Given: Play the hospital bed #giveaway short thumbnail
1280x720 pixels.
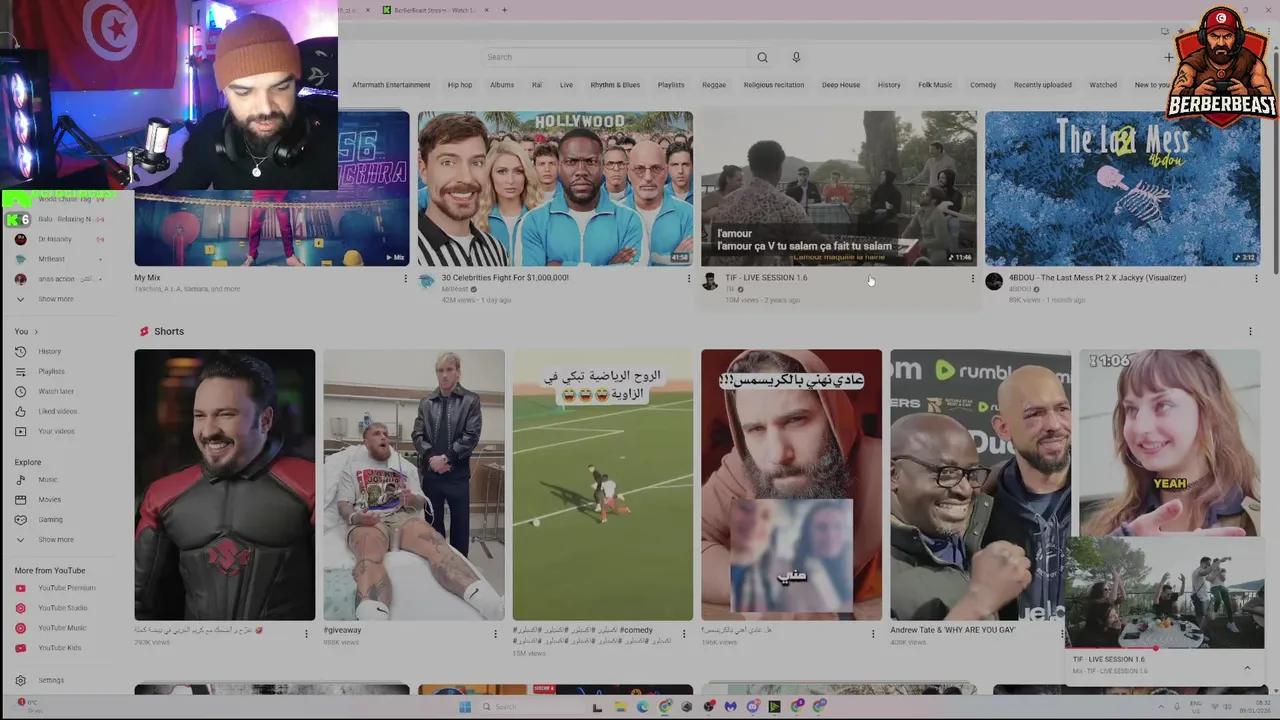Looking at the screenshot, I should [413, 485].
